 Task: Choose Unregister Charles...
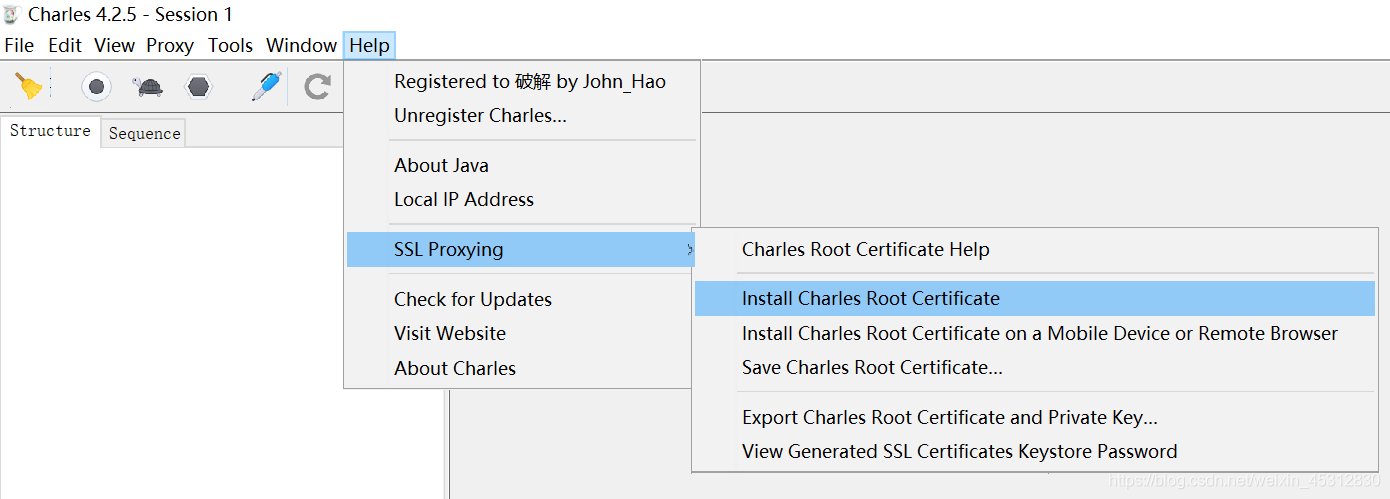tap(521, 116)
